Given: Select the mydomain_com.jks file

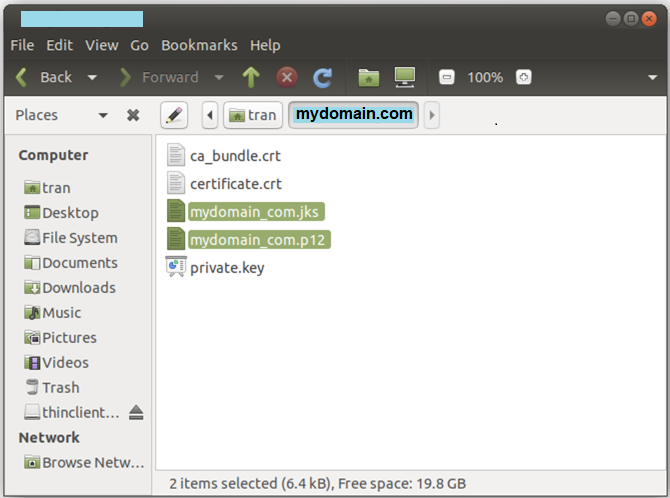Looking at the screenshot, I should (256, 212).
